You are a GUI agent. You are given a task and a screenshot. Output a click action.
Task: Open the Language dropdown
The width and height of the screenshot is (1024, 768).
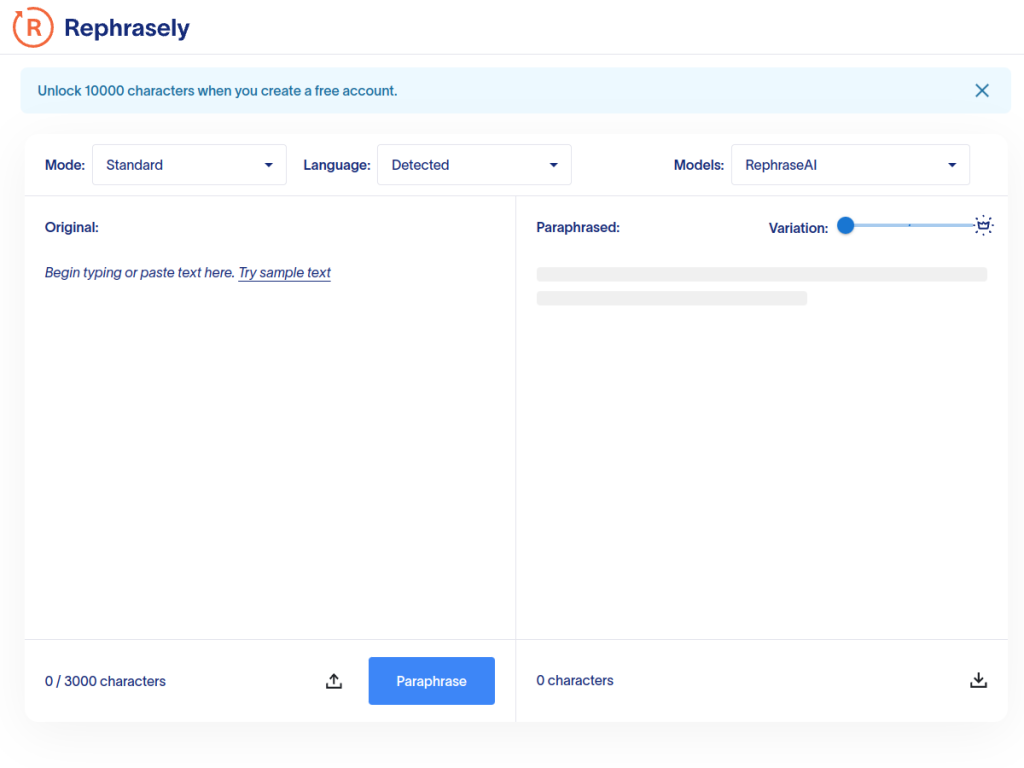coord(474,165)
